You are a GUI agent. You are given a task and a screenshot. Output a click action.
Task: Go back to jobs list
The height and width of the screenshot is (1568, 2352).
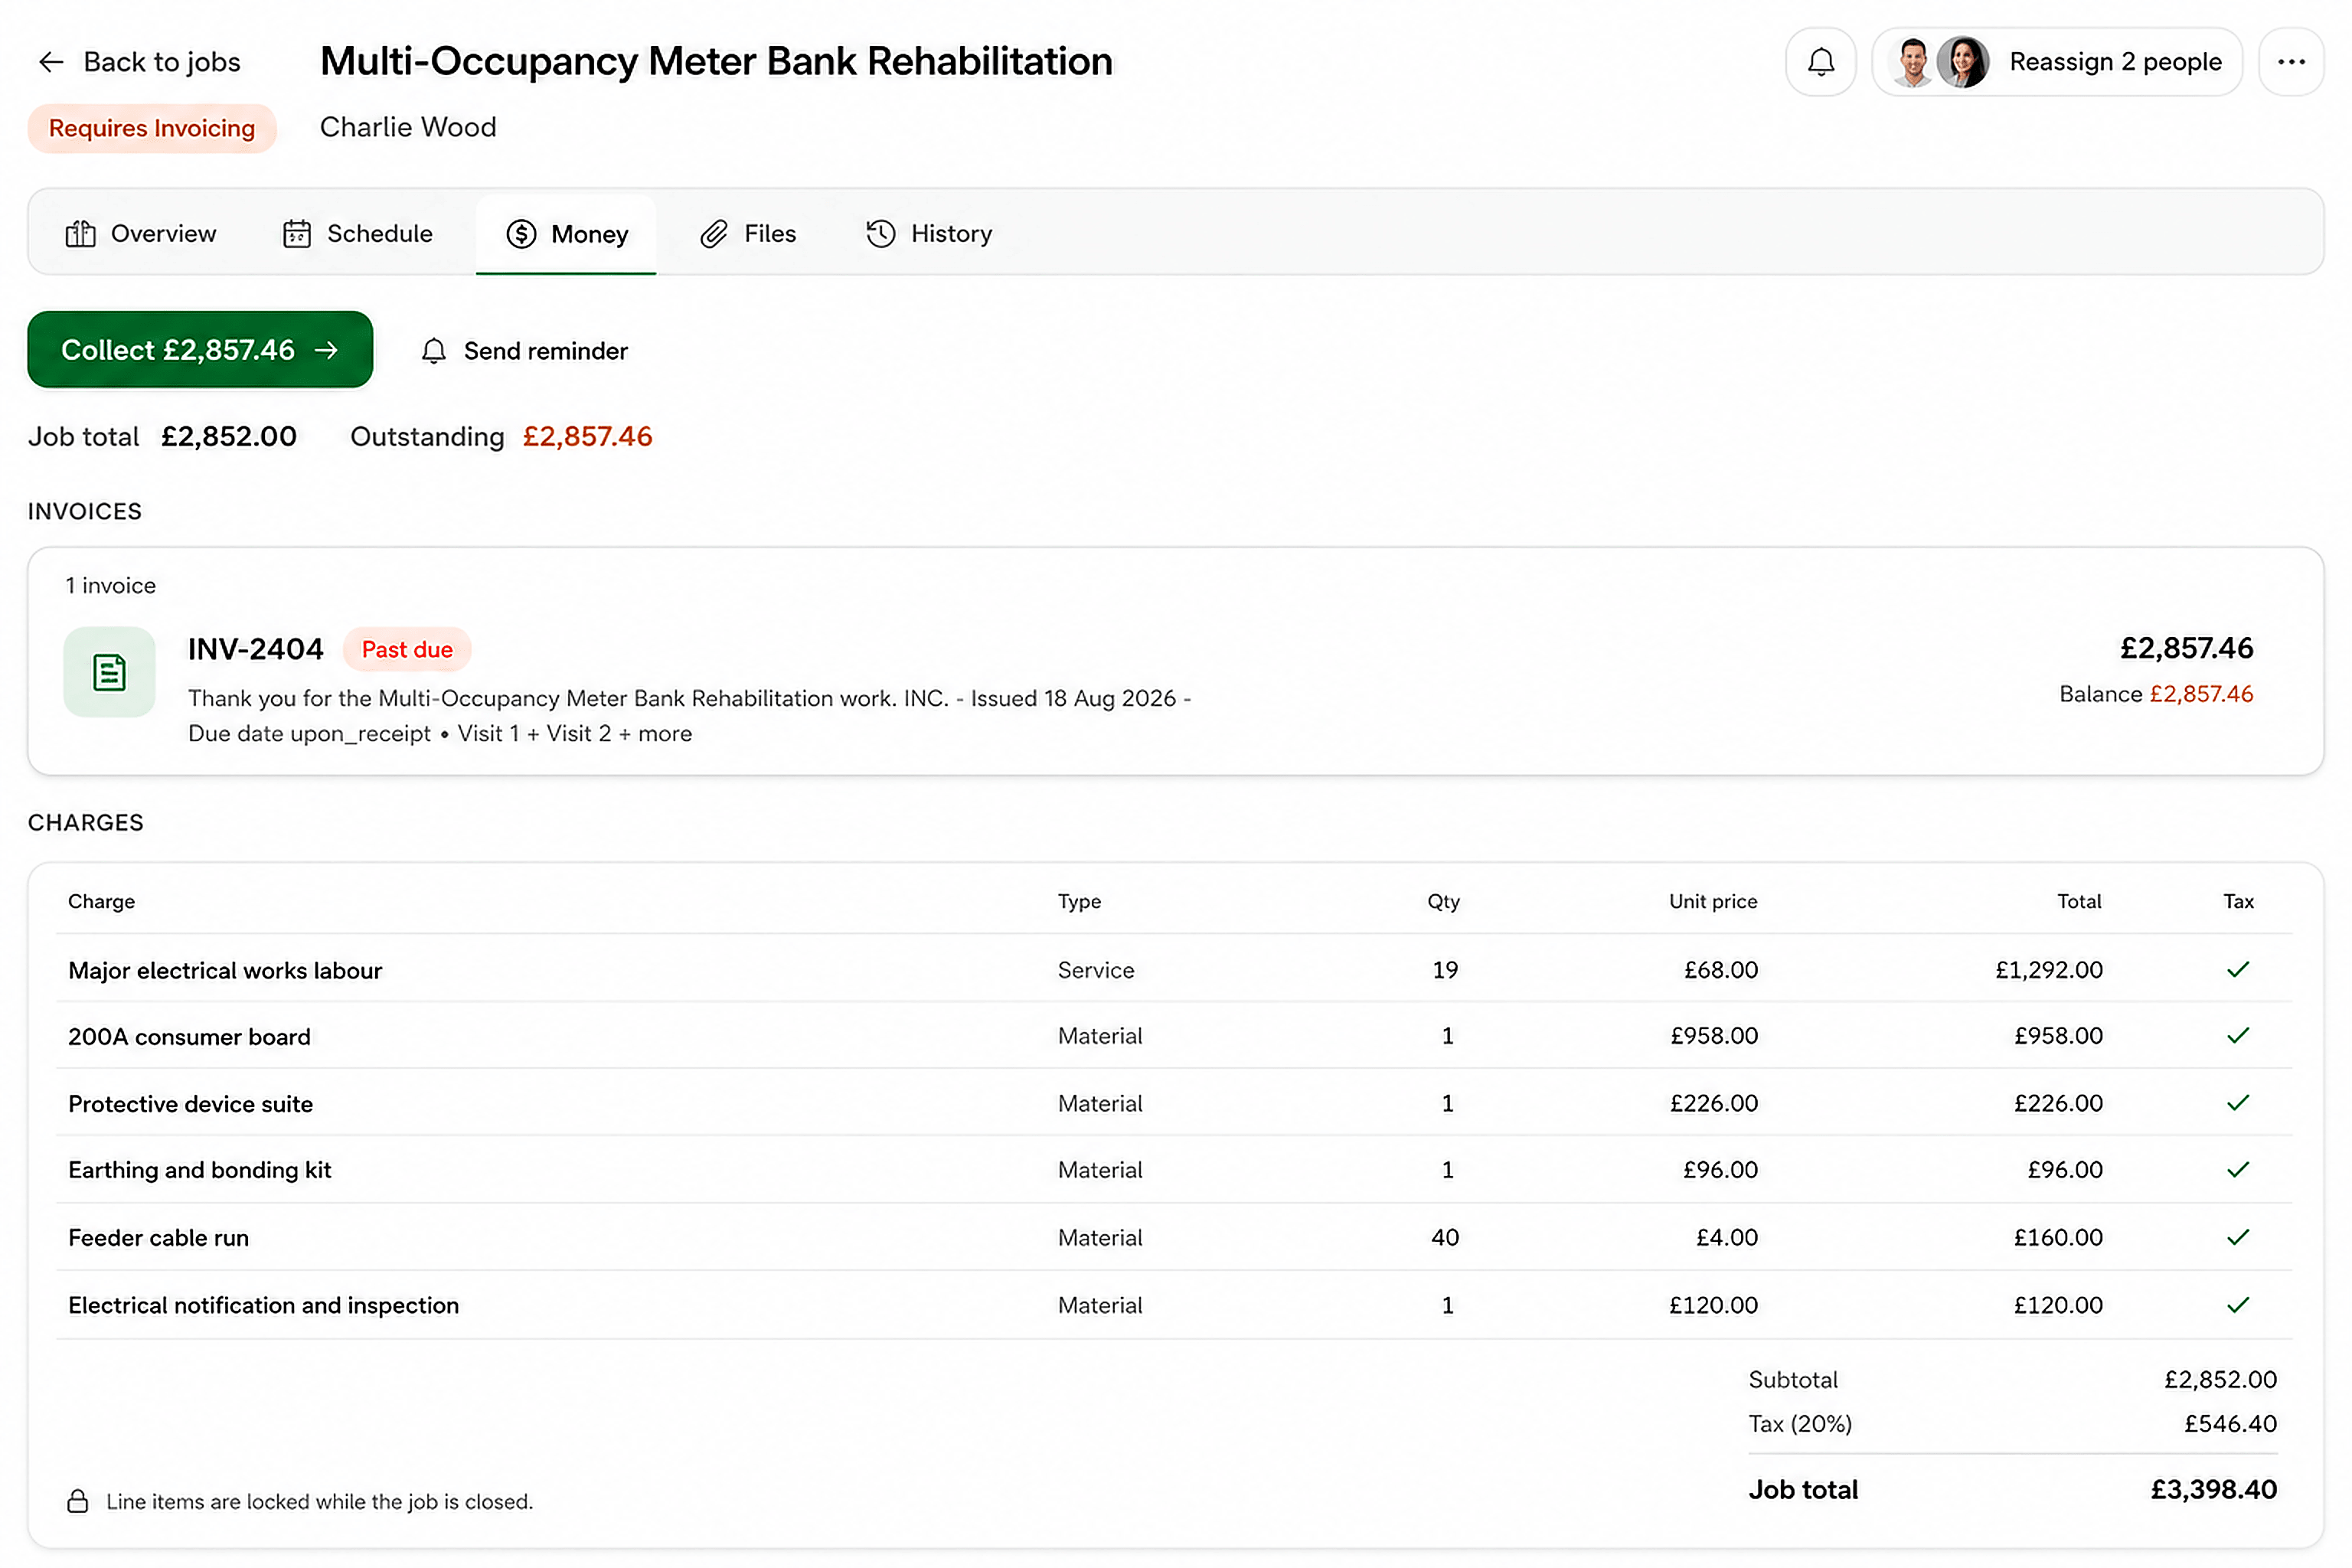coord(139,62)
